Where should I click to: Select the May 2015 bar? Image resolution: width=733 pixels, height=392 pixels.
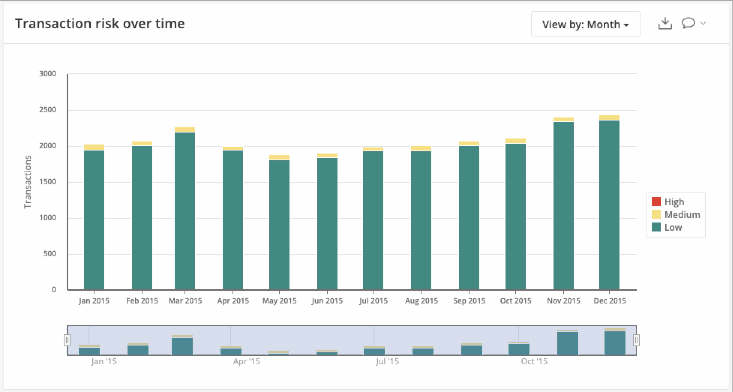(x=279, y=222)
